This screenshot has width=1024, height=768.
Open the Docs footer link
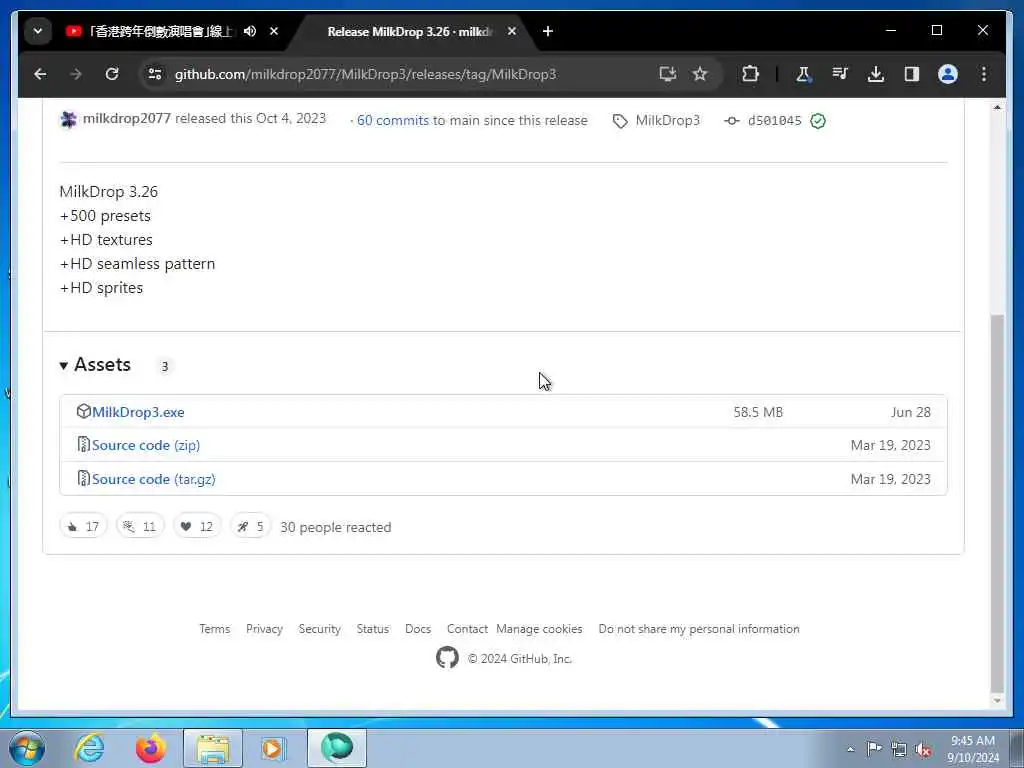click(x=418, y=629)
